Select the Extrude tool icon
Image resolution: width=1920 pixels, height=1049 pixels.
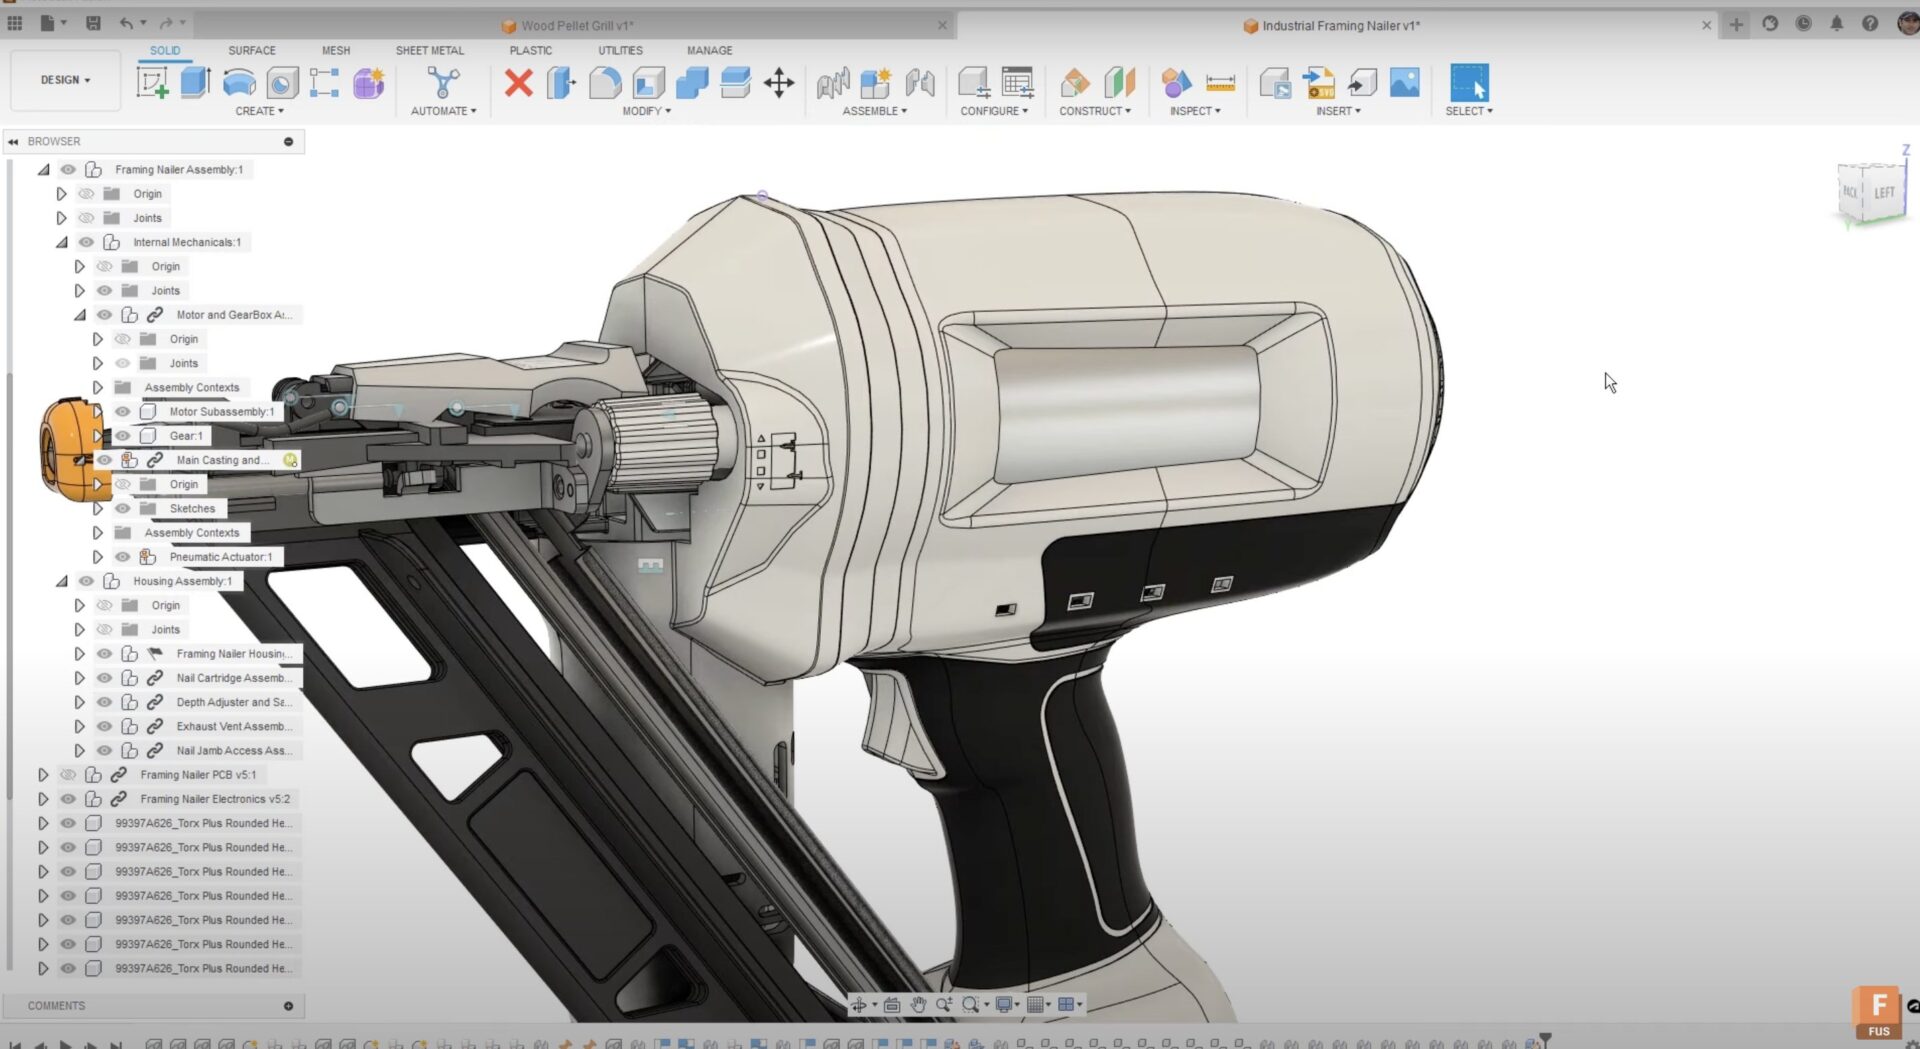pyautogui.click(x=196, y=83)
